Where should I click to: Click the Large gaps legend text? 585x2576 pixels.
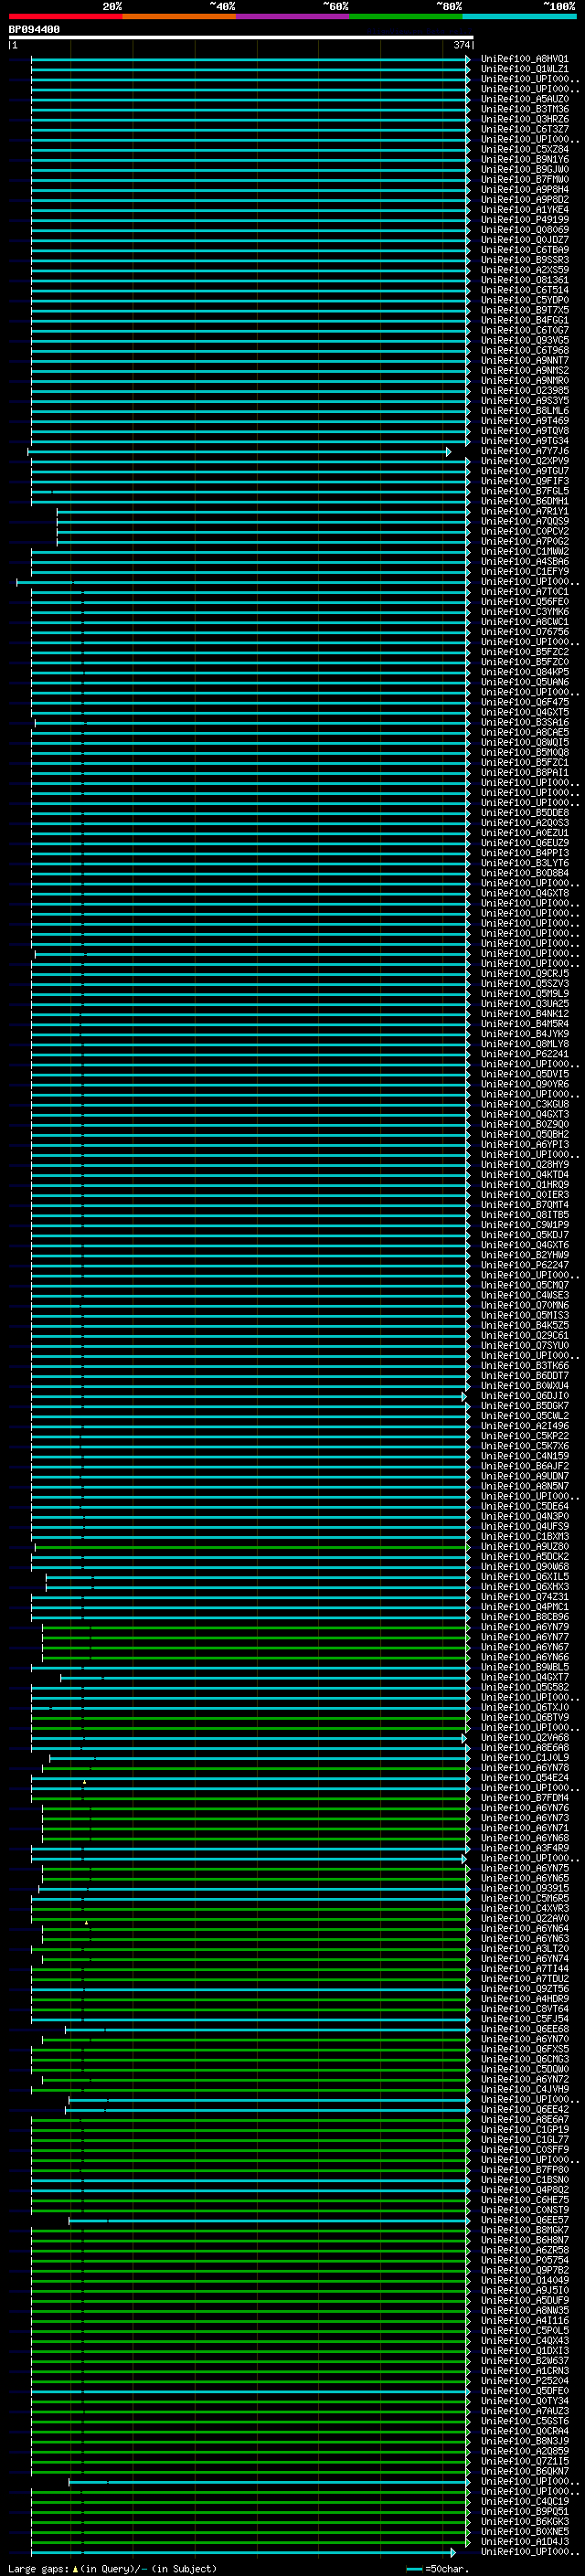(112, 2569)
